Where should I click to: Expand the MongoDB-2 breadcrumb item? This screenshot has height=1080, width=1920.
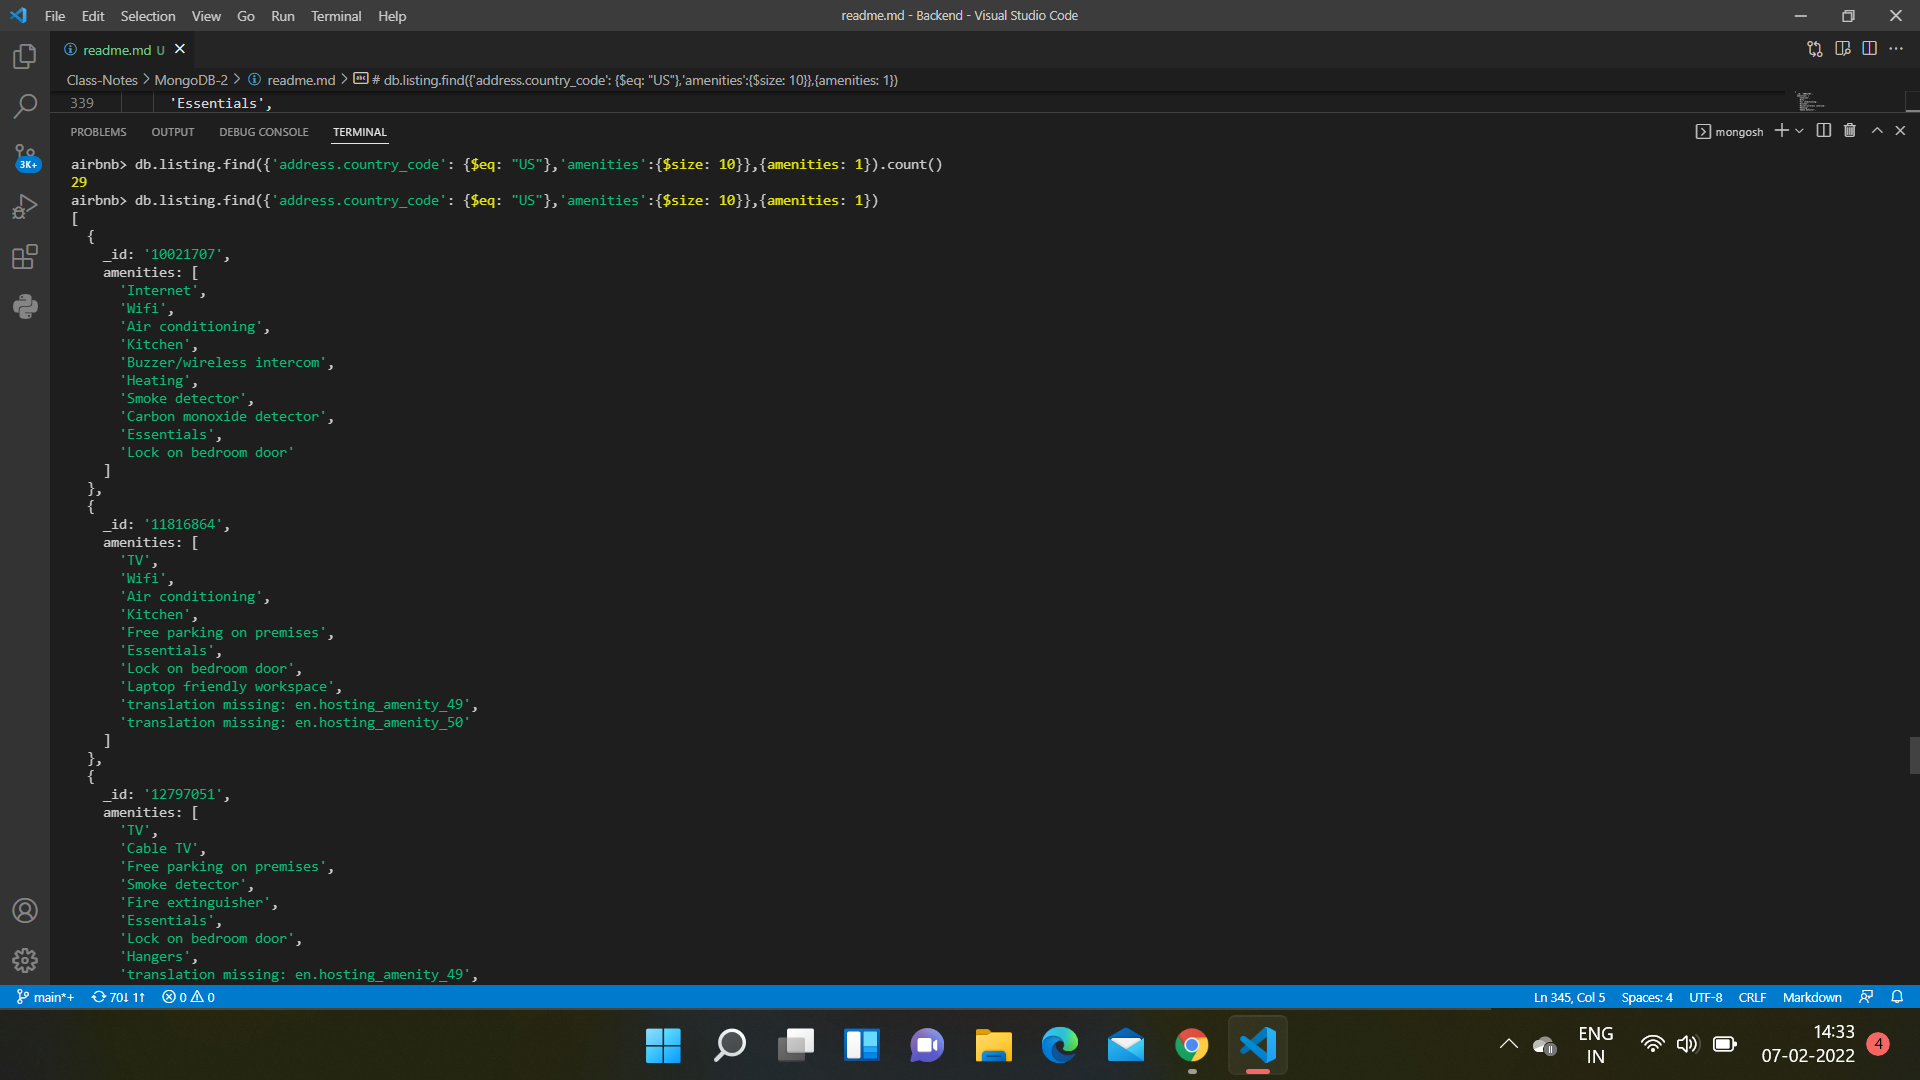(x=190, y=79)
